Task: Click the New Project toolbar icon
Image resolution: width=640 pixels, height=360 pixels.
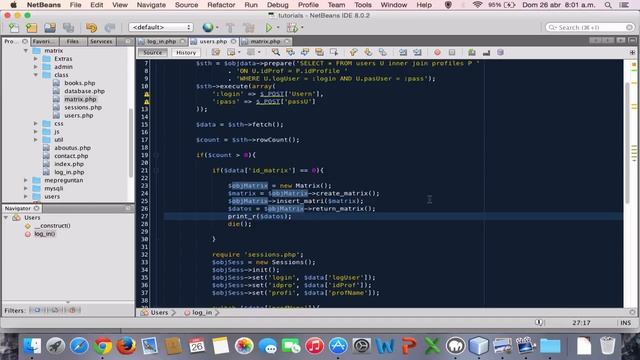Action: tap(31, 28)
